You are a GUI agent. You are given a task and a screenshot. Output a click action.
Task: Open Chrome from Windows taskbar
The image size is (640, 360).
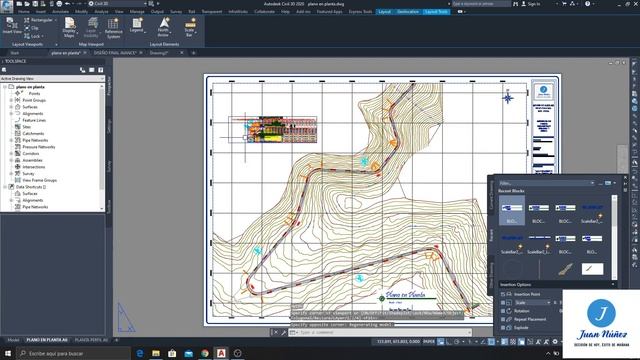click(204, 353)
